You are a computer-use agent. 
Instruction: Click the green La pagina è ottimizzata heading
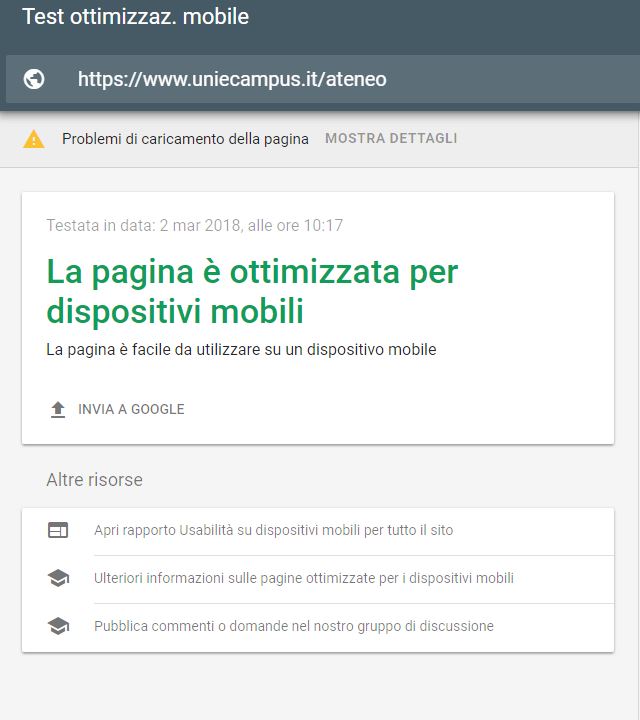click(x=252, y=292)
